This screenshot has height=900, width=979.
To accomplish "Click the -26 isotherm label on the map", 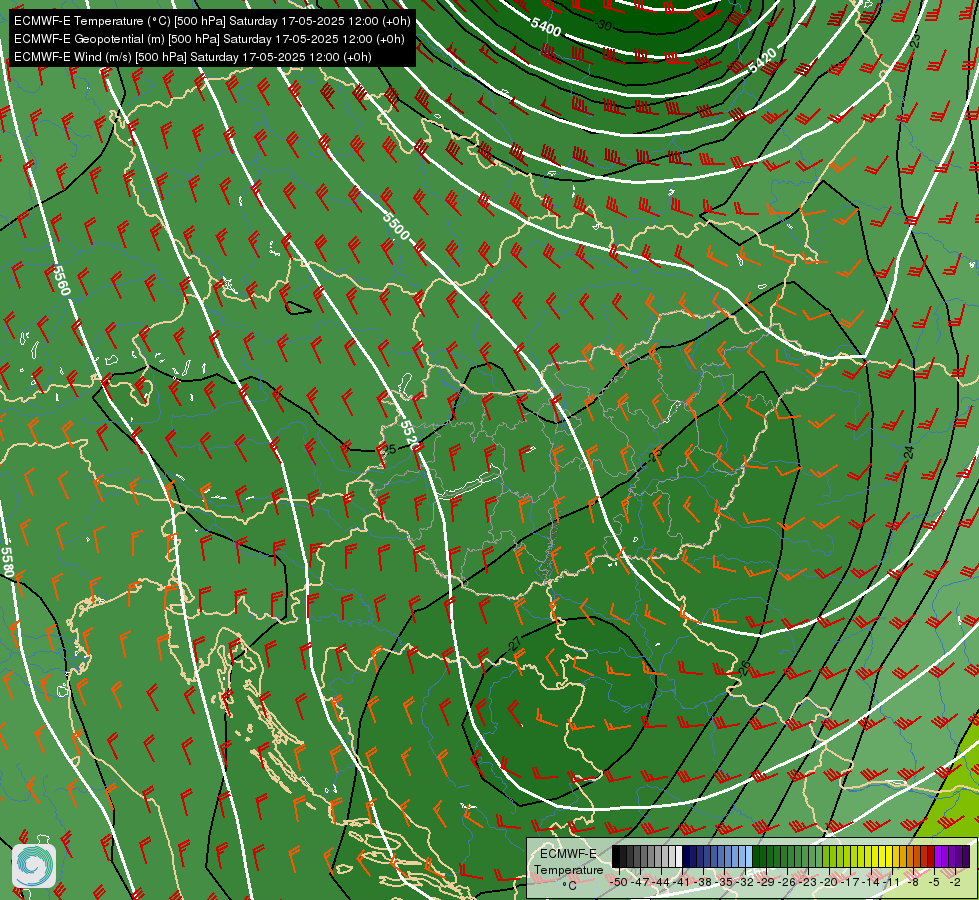I will 744,668.
